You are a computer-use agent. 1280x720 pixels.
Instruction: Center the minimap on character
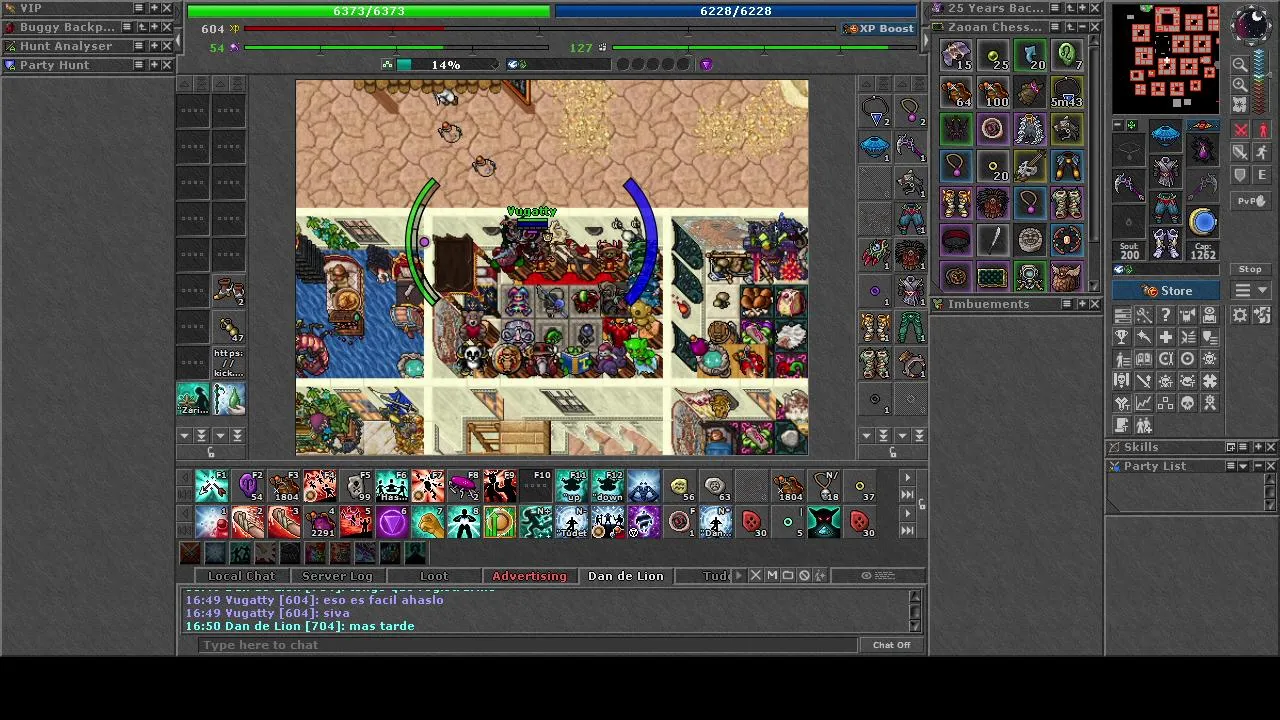[x=1240, y=105]
